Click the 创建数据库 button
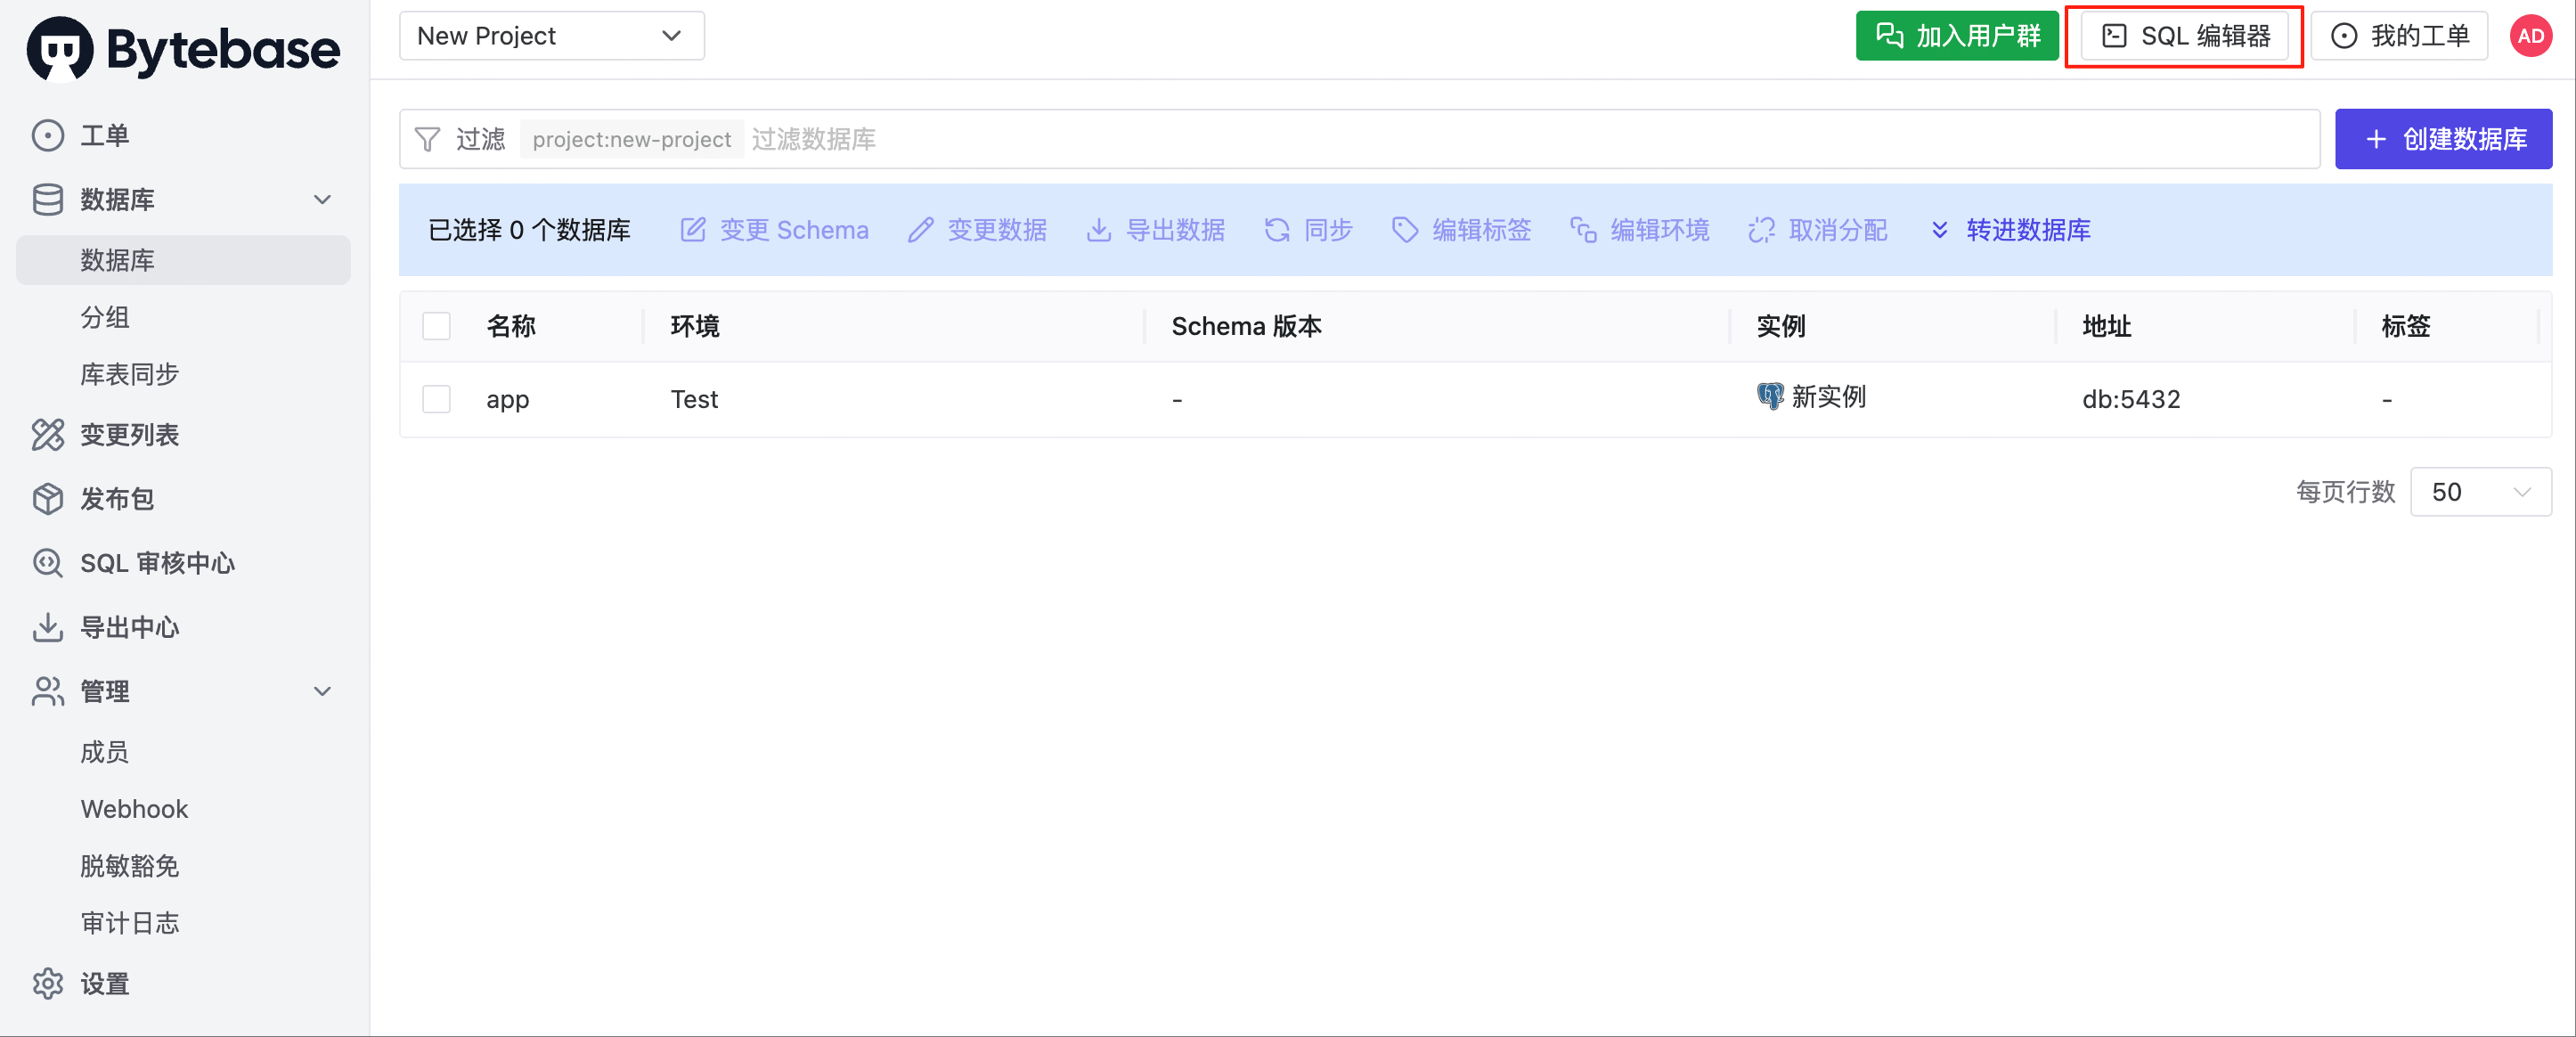Screen dimensions: 2576x1037 tap(2443, 139)
